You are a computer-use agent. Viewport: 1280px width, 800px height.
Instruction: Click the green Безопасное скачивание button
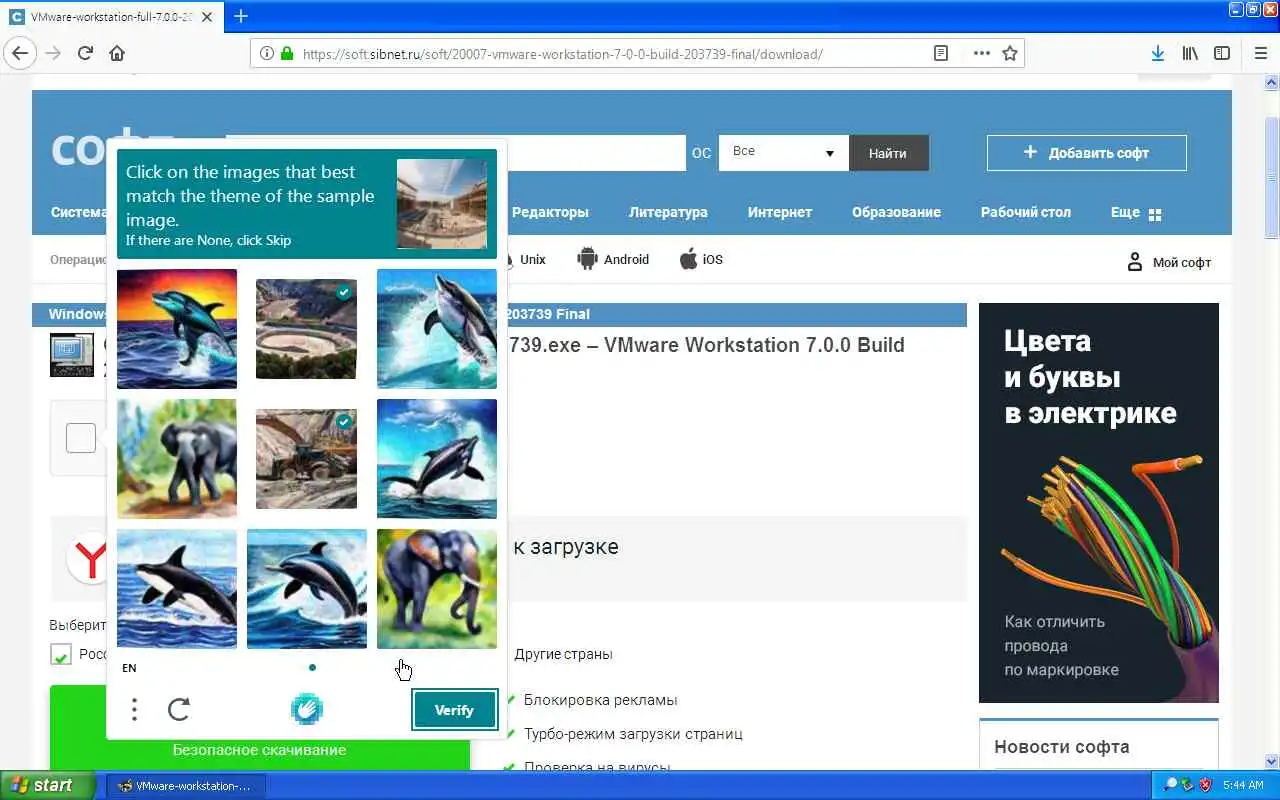coord(260,728)
